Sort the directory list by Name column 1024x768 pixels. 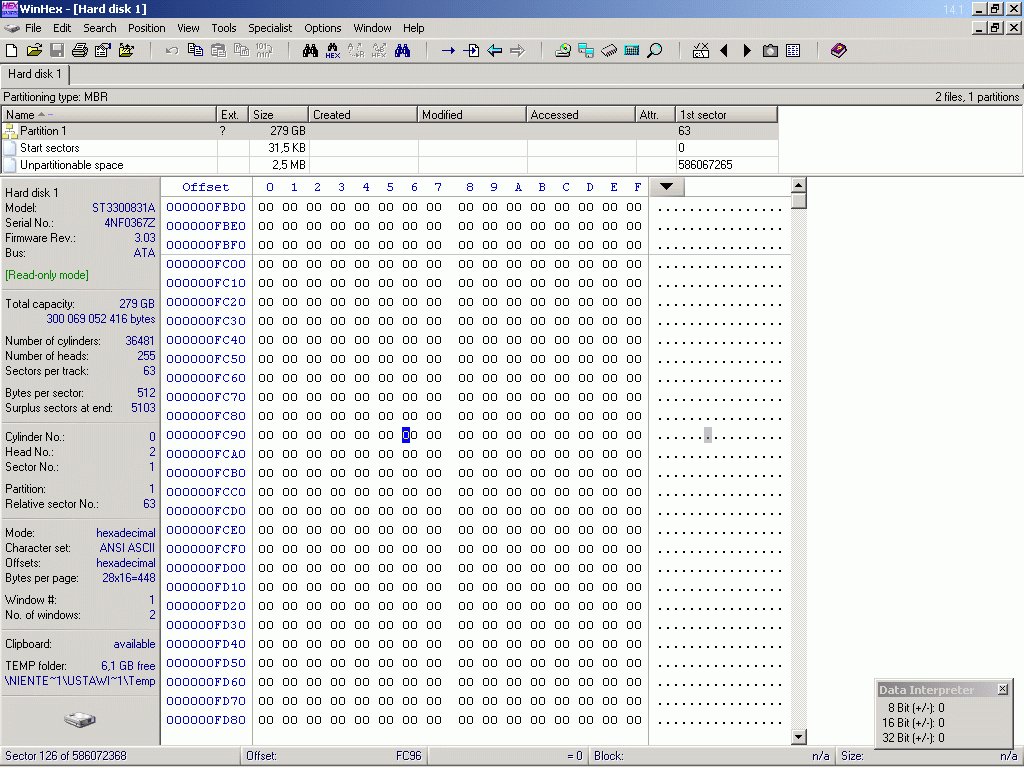click(108, 115)
